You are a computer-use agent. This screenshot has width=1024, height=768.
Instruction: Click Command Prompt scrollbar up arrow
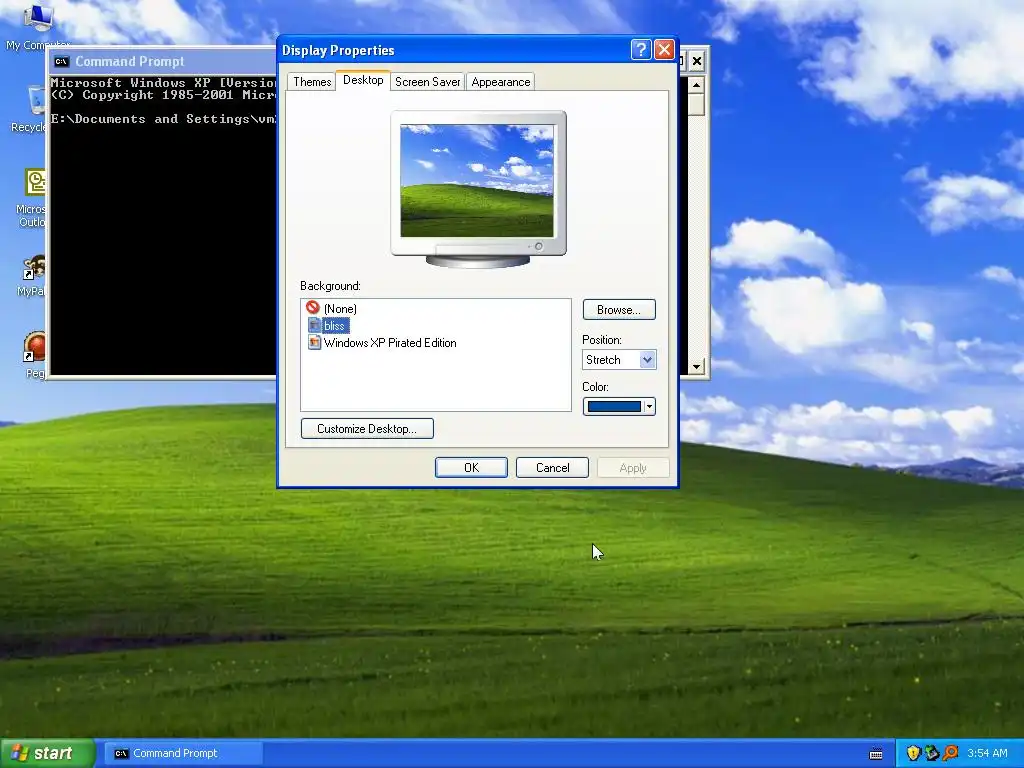coord(696,85)
